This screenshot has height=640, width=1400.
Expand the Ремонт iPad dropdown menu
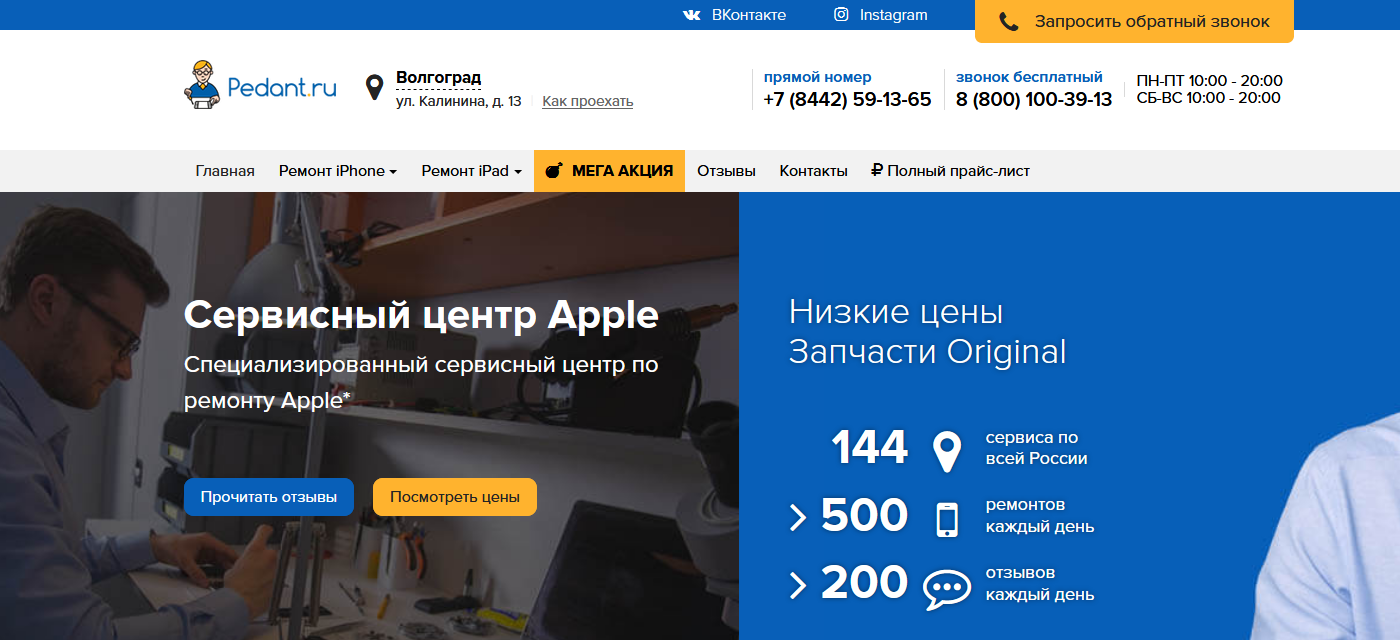pos(472,170)
